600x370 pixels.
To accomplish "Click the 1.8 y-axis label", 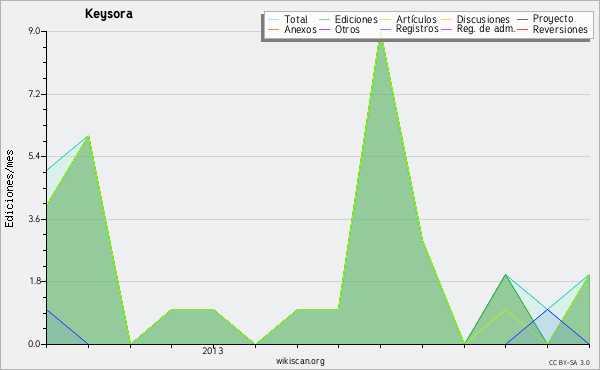I will pyautogui.click(x=34, y=281).
